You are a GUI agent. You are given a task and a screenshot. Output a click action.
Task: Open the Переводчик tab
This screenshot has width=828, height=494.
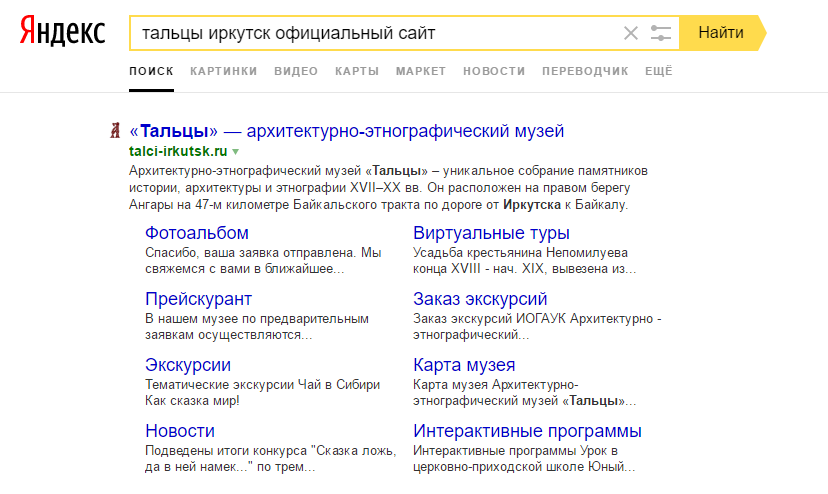pyautogui.click(x=585, y=71)
